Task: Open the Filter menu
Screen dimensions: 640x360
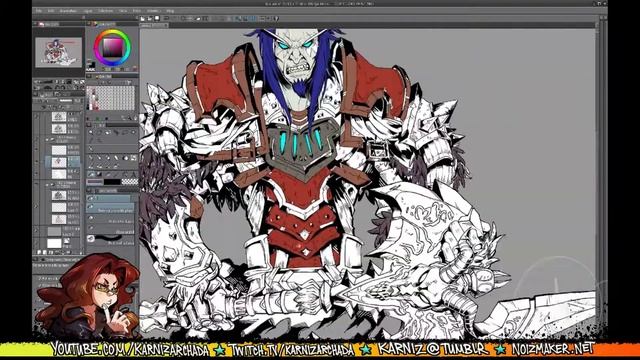Action: point(137,11)
